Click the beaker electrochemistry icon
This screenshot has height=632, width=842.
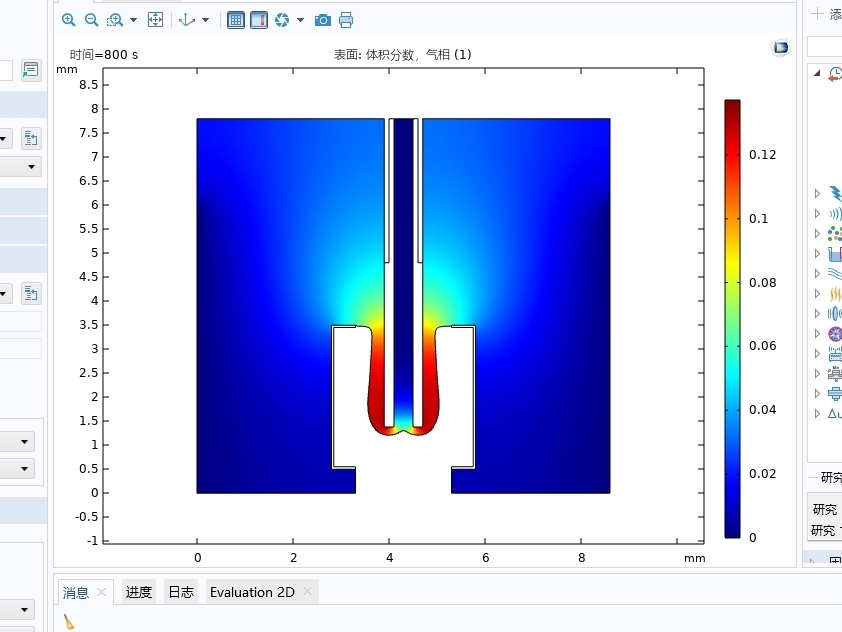pos(835,253)
